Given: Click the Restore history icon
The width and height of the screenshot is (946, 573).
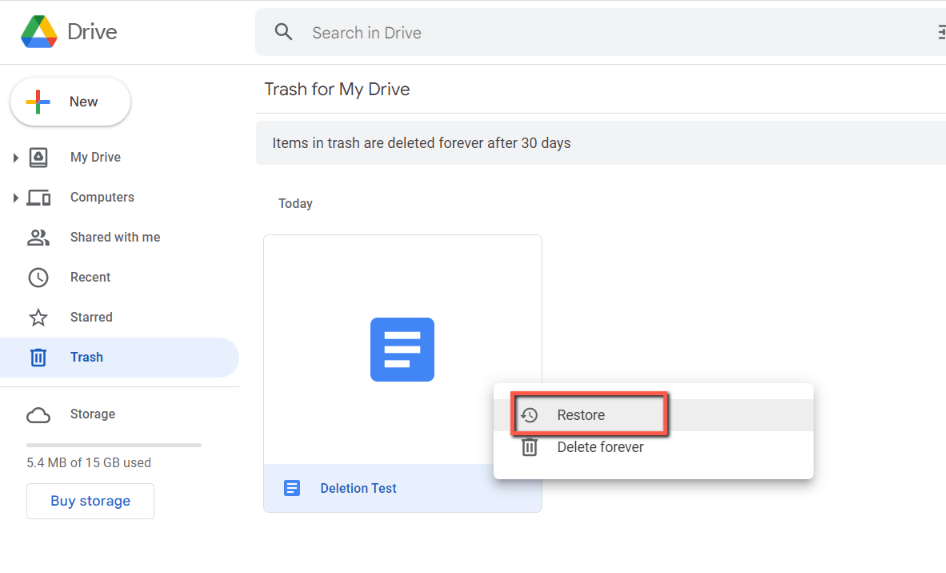Looking at the screenshot, I should click(x=529, y=415).
